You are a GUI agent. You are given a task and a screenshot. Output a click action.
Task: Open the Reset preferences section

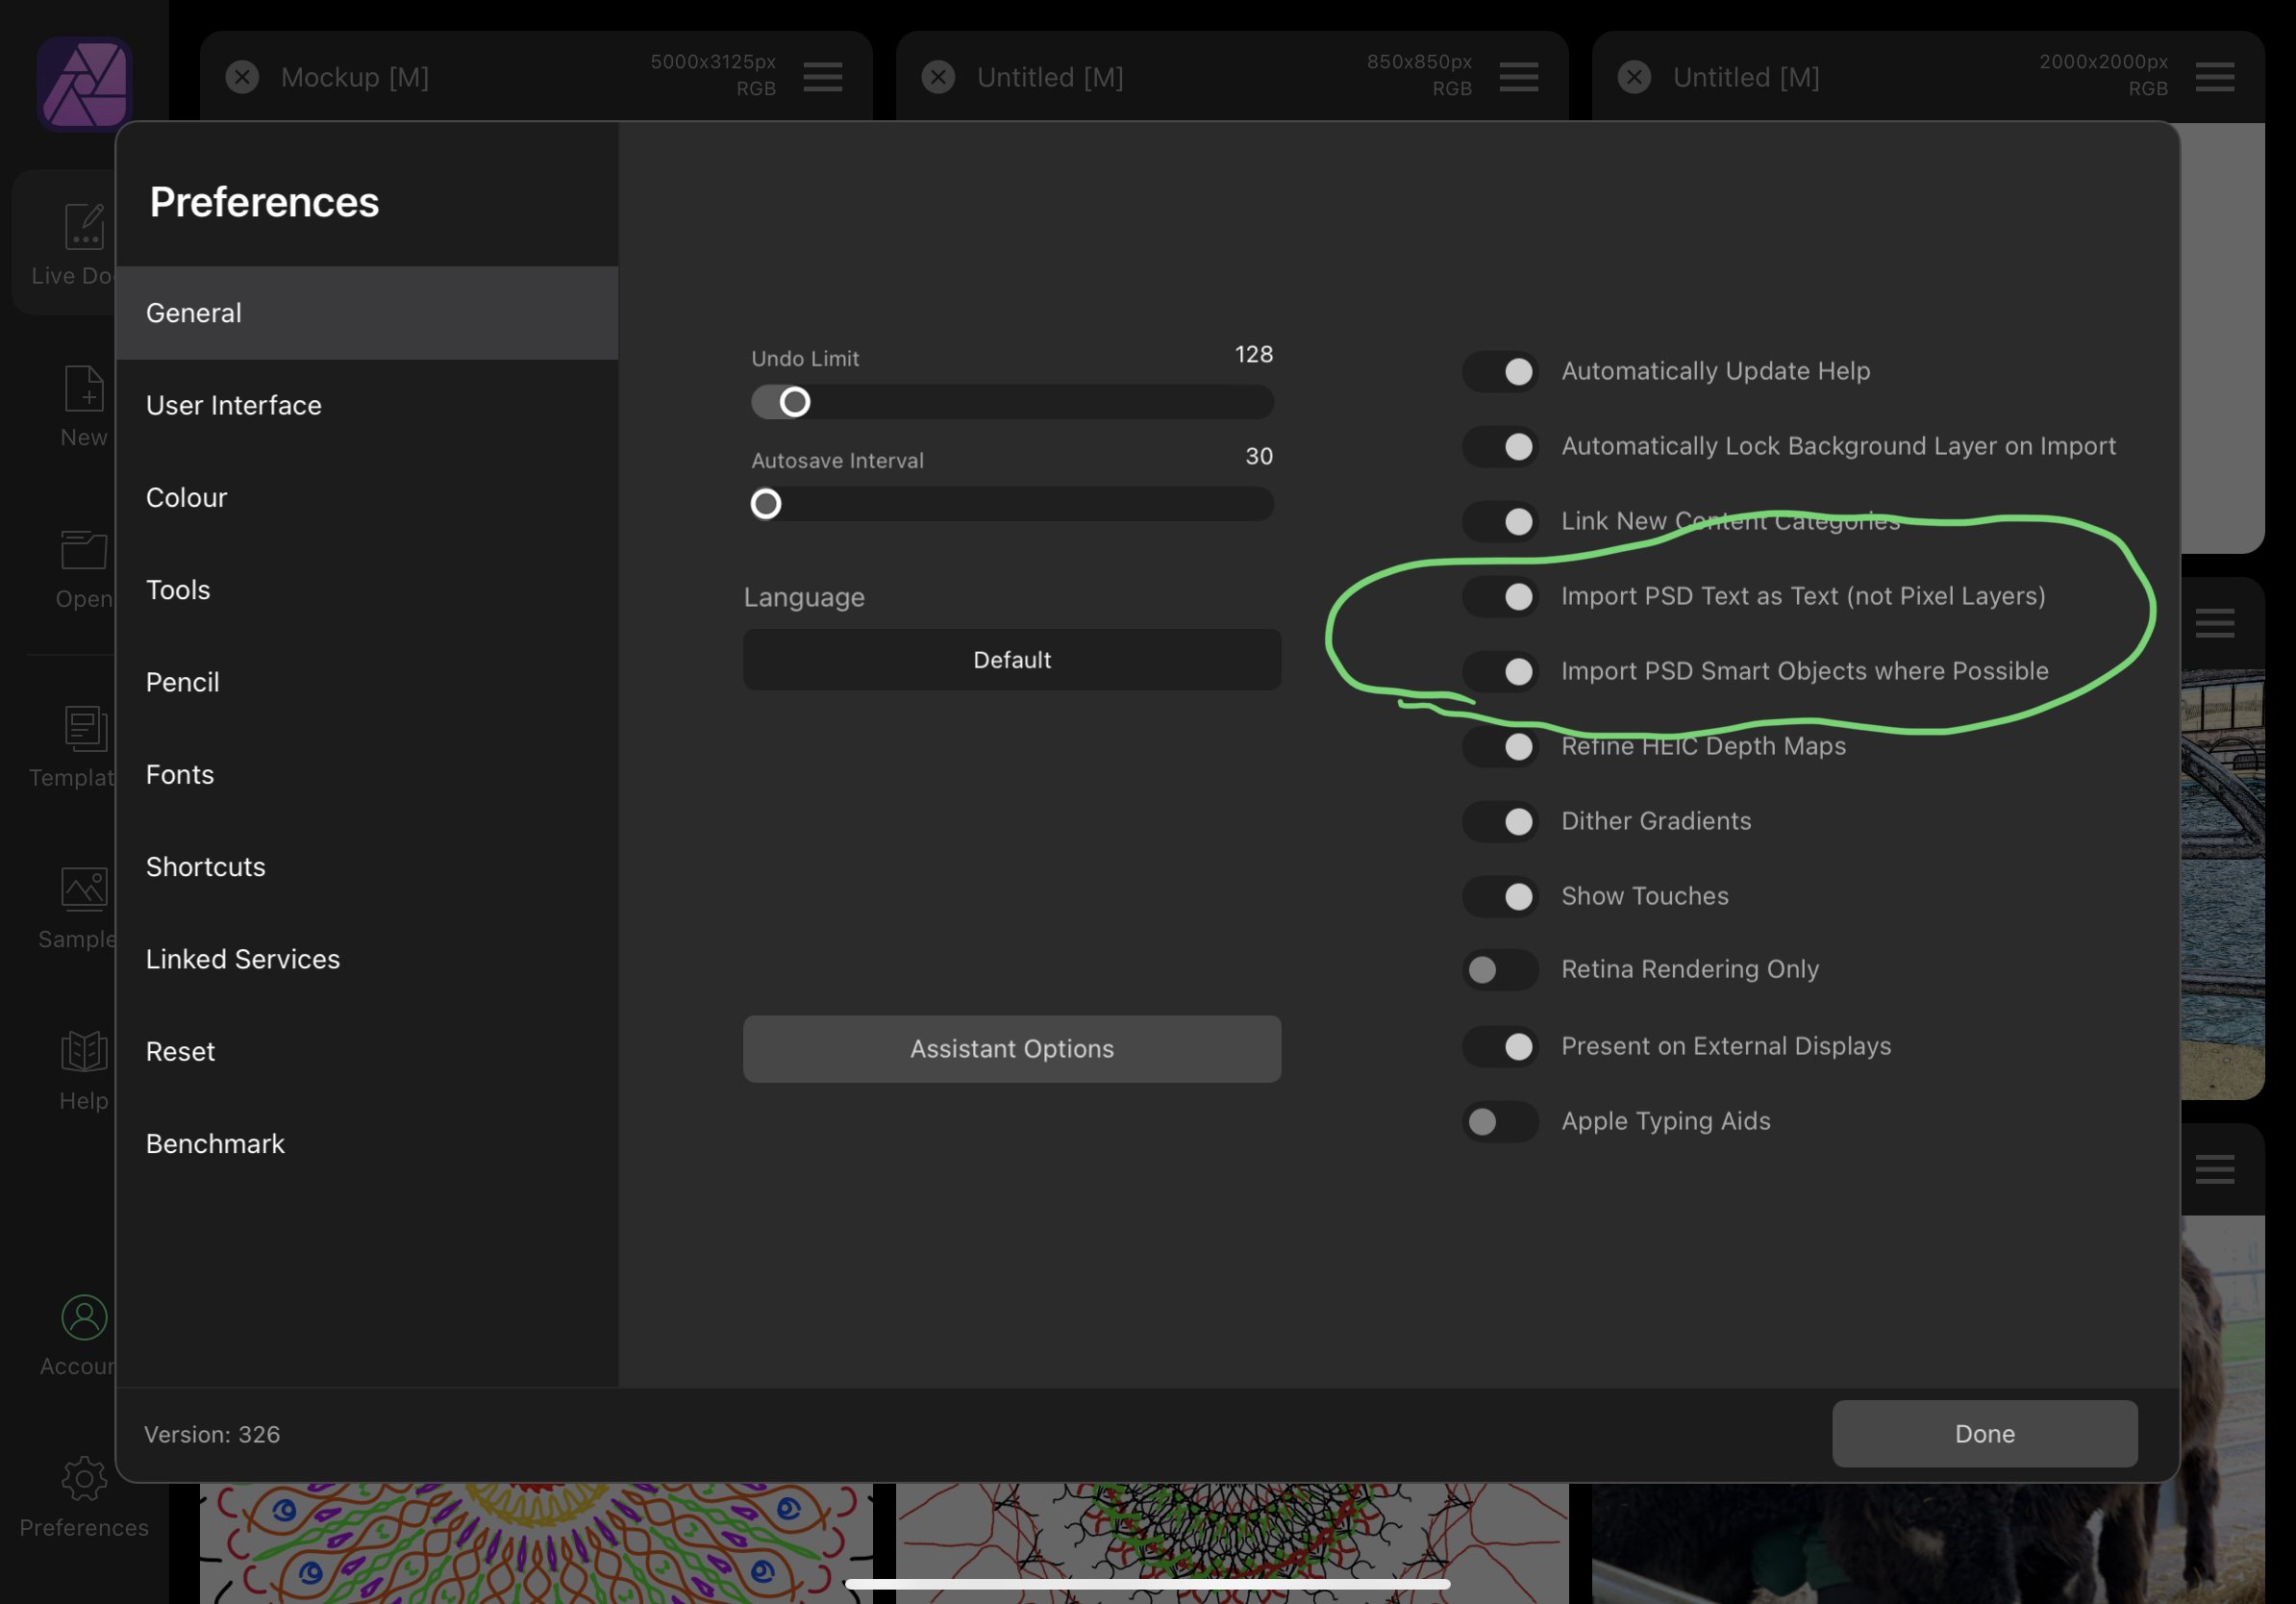[x=367, y=1052]
